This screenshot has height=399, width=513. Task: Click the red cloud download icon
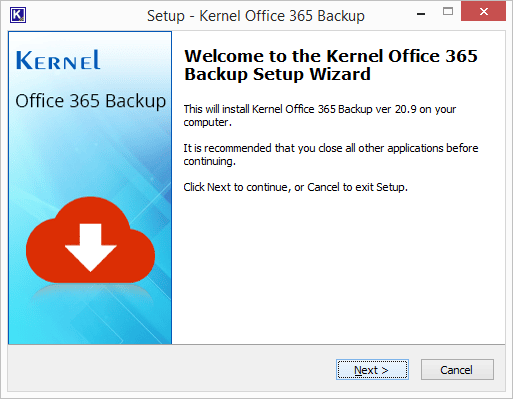(90, 240)
